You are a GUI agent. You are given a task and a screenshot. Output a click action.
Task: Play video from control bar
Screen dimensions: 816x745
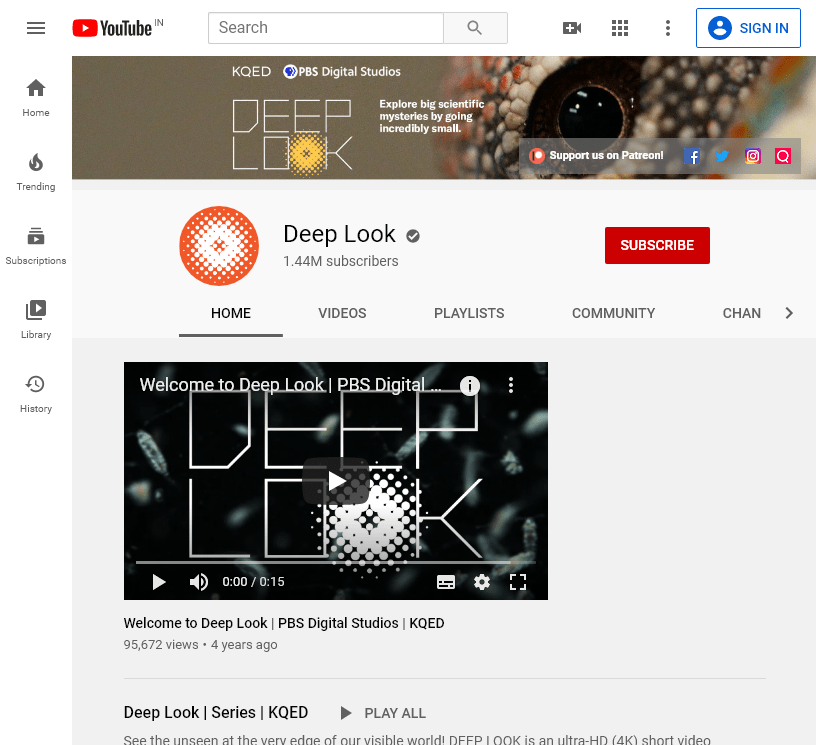(159, 582)
